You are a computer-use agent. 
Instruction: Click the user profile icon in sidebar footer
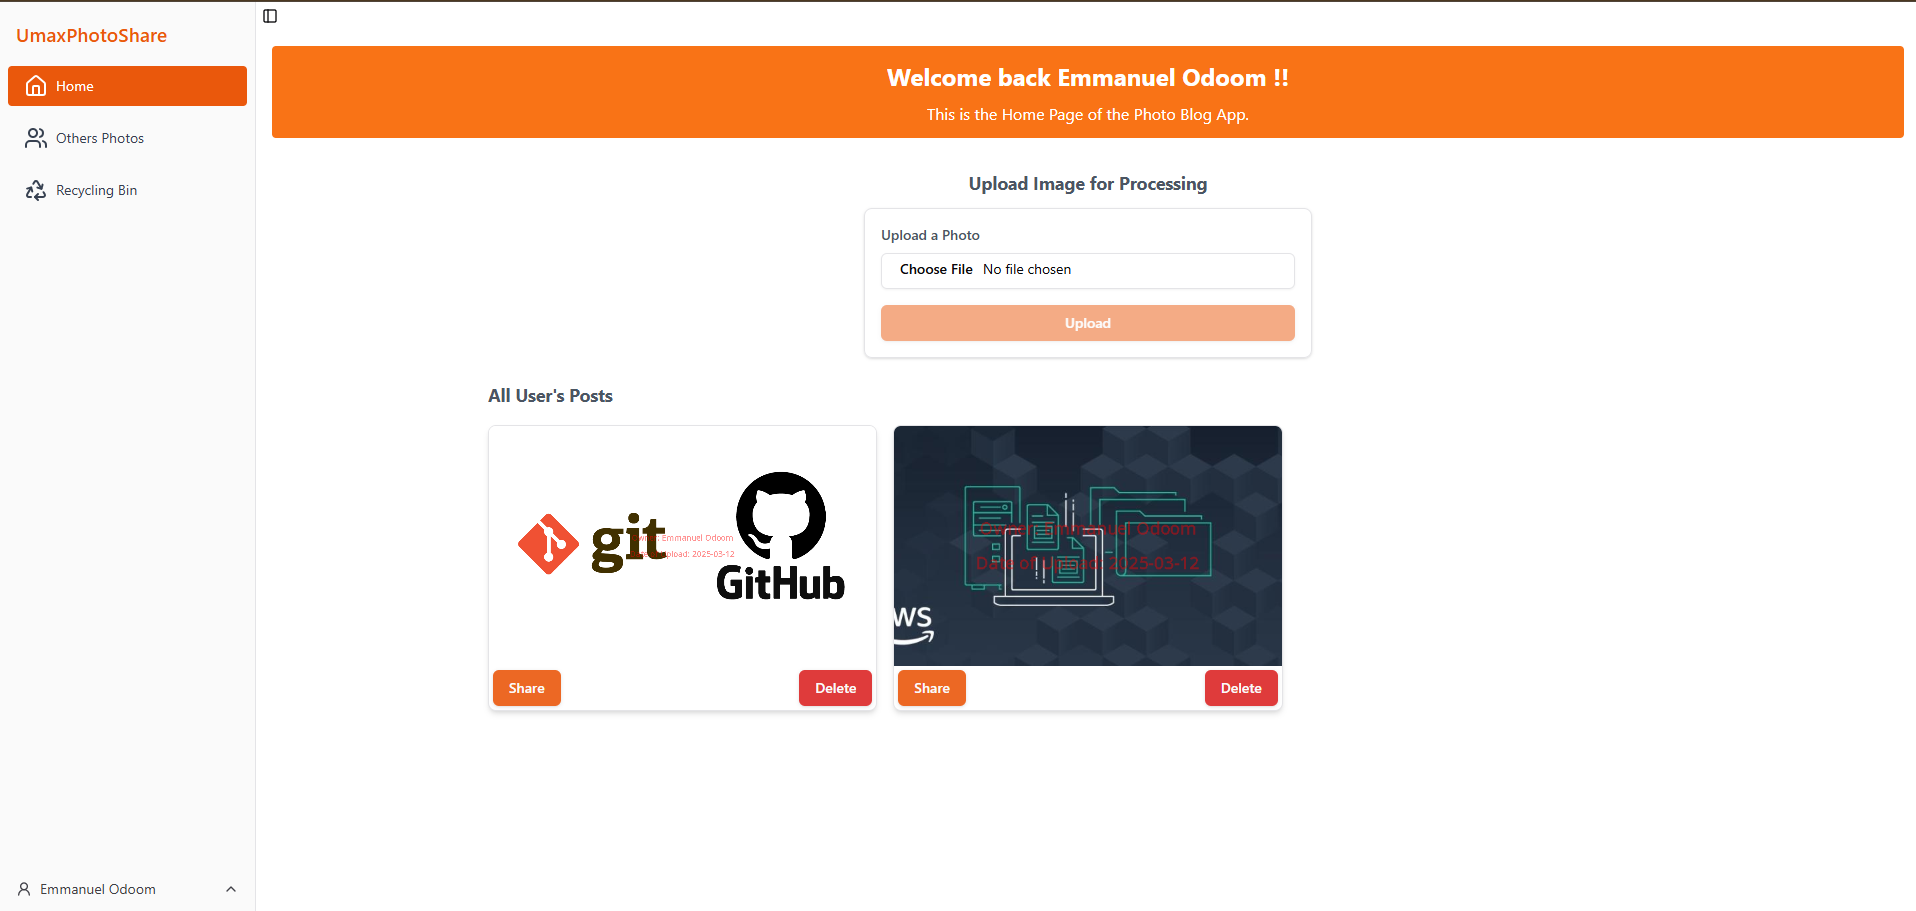coord(24,889)
